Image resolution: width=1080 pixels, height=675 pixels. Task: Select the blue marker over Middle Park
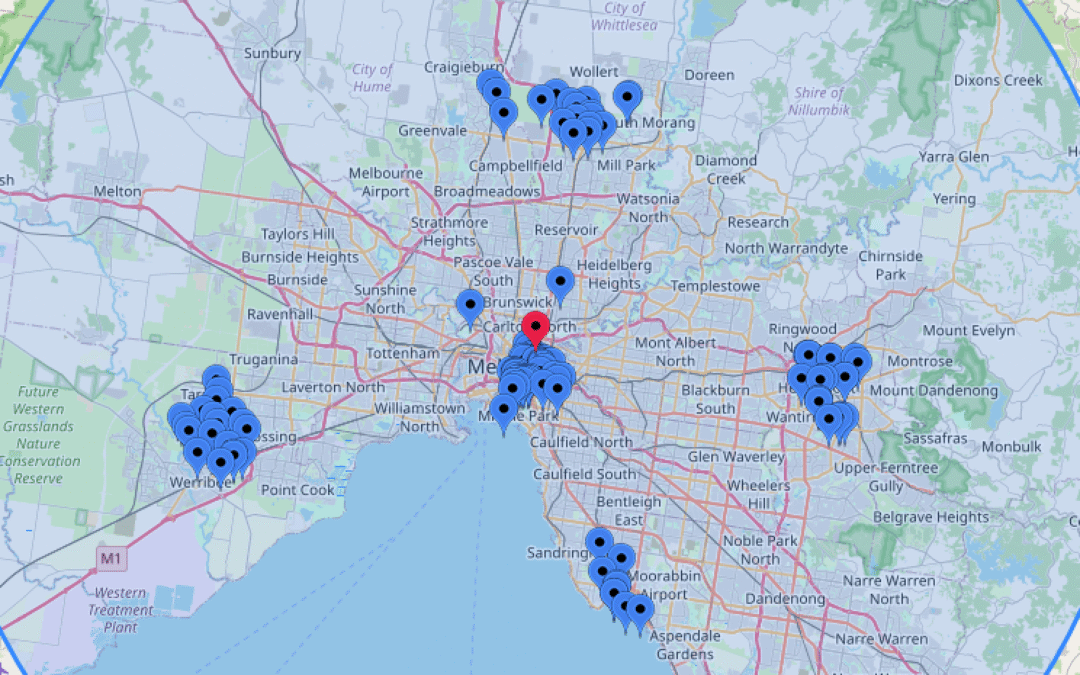503,414
